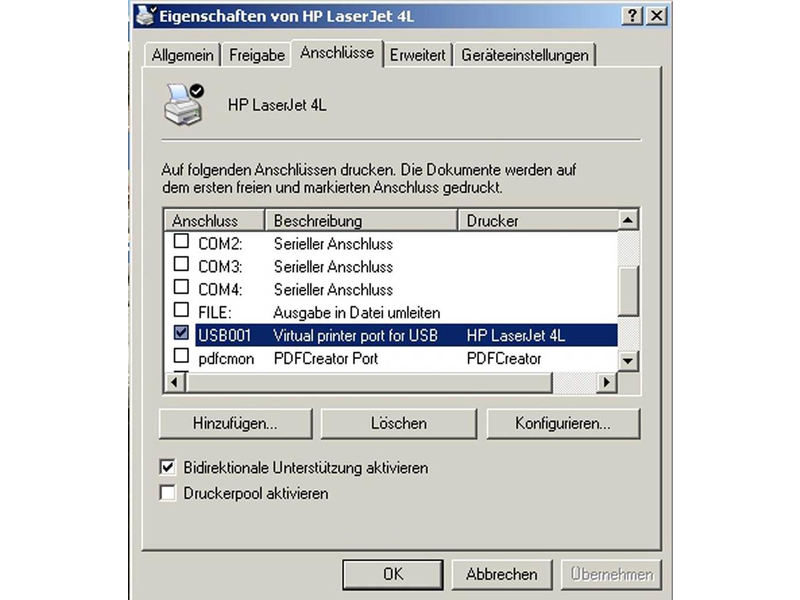
Task: Click the PDFCreator printer name cell
Action: 504,359
